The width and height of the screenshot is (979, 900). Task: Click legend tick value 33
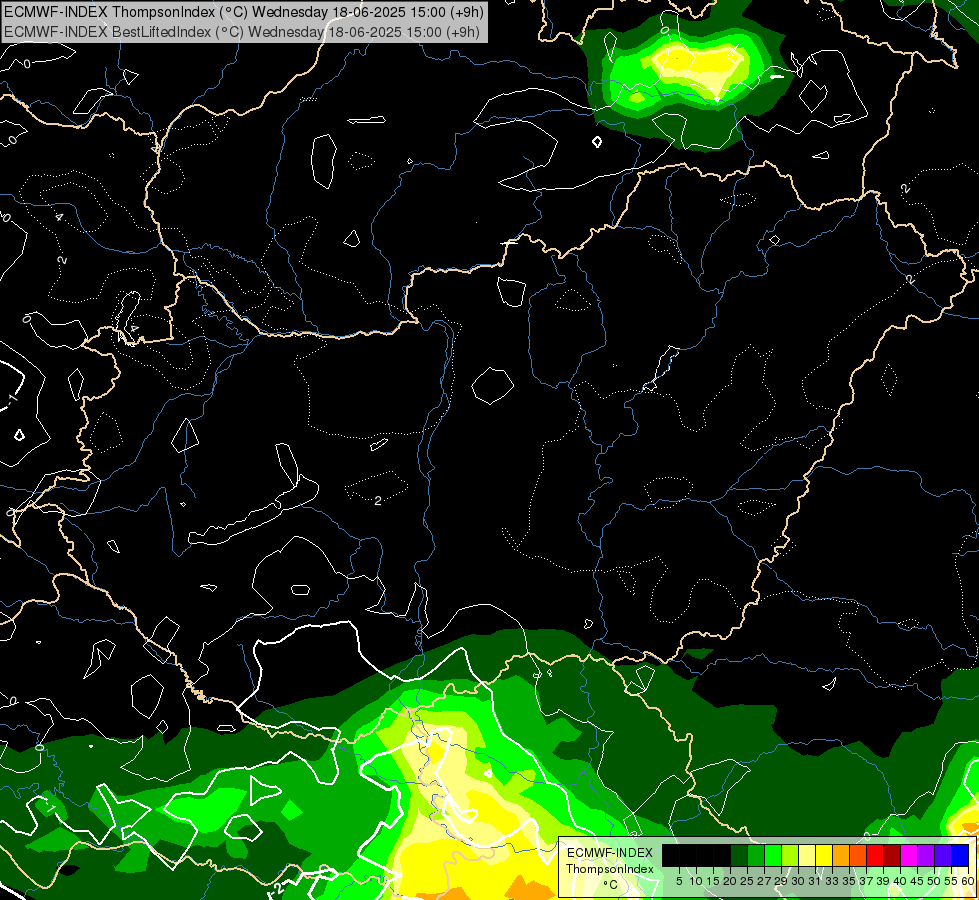[832, 881]
